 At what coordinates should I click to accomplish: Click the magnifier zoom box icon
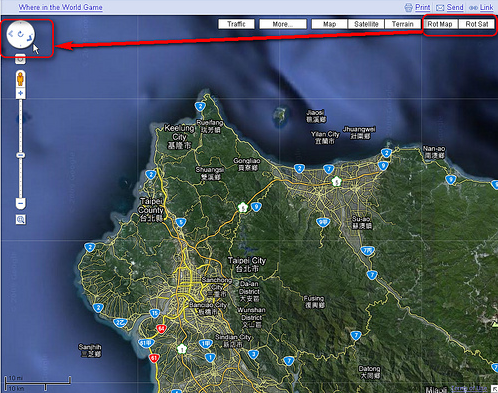(x=21, y=219)
